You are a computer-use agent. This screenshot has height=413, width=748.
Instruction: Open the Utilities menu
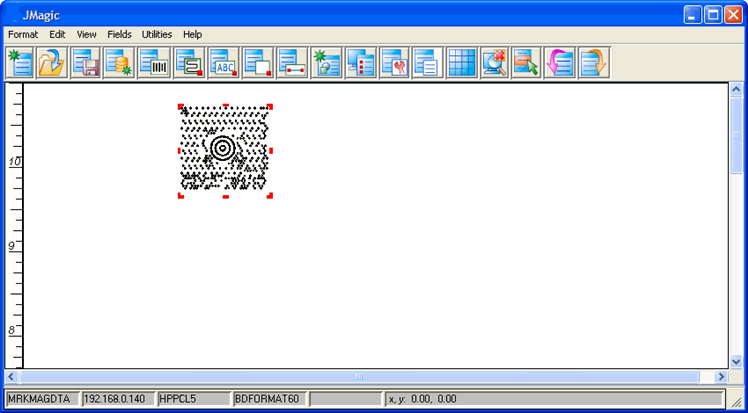pyautogui.click(x=157, y=34)
